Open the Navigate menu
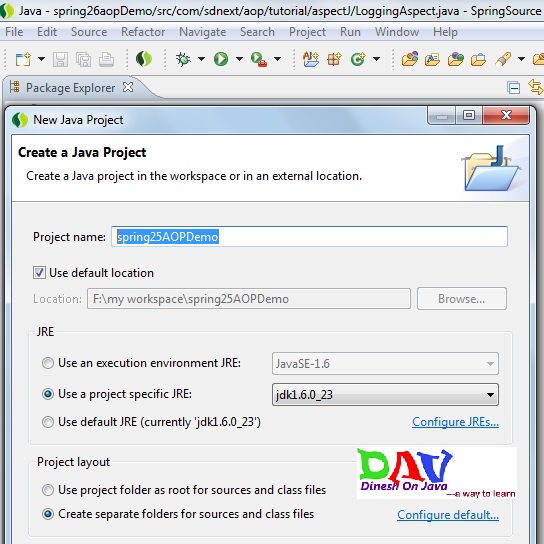Image resolution: width=544 pixels, height=544 pixels. (203, 32)
